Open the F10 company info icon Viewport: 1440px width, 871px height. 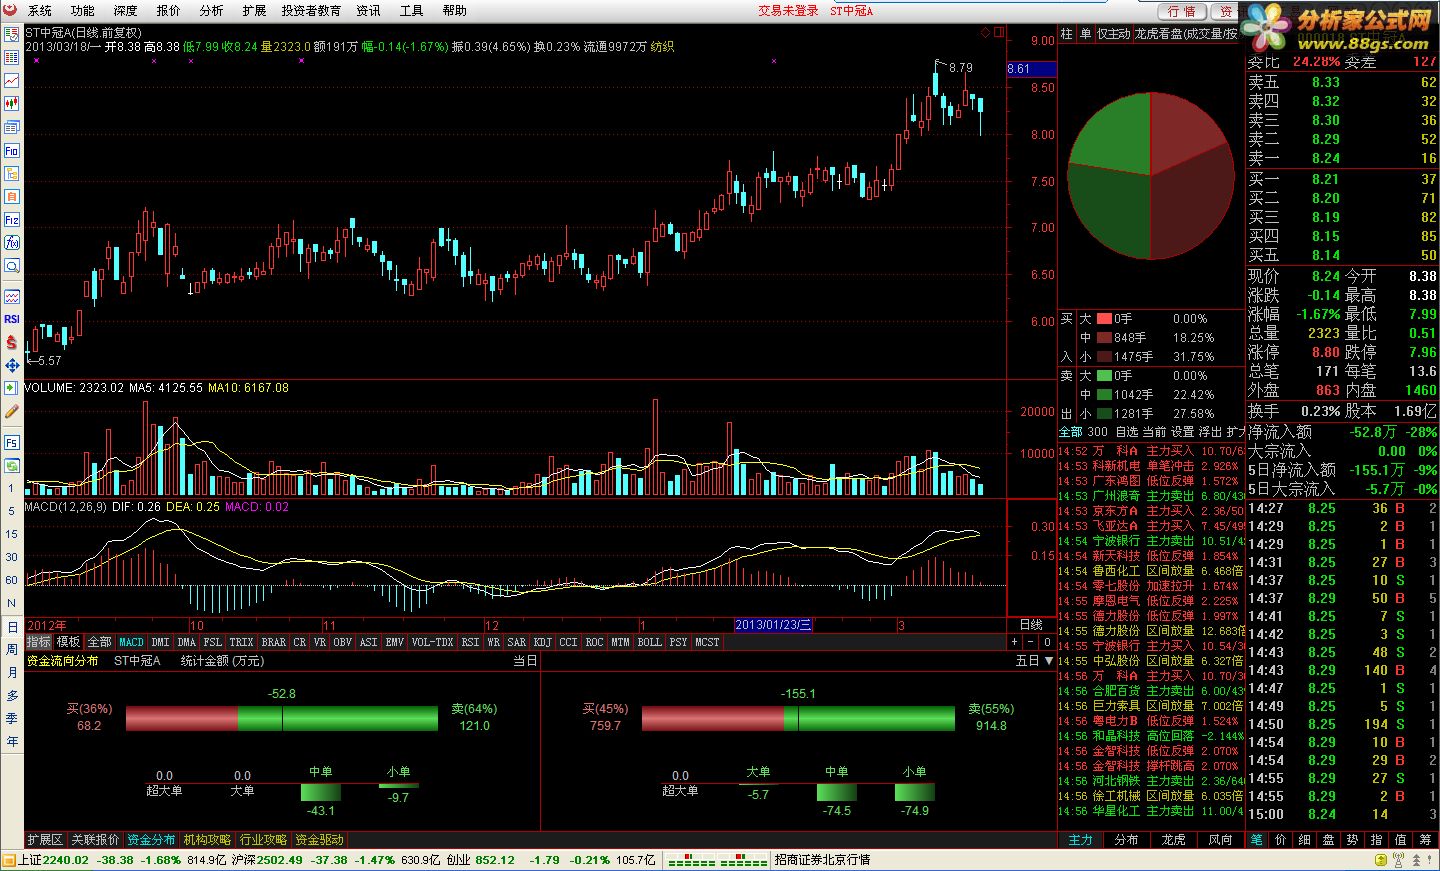click(x=12, y=151)
